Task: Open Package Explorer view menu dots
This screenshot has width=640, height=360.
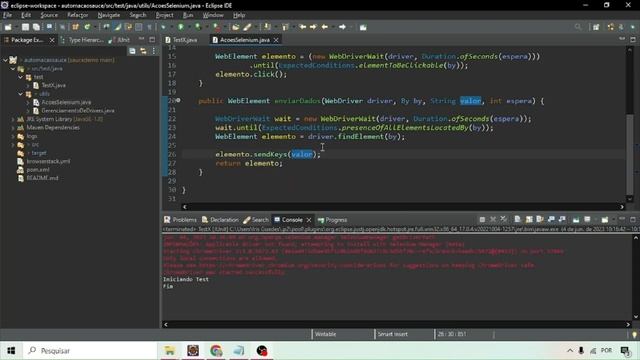Action: (153, 51)
